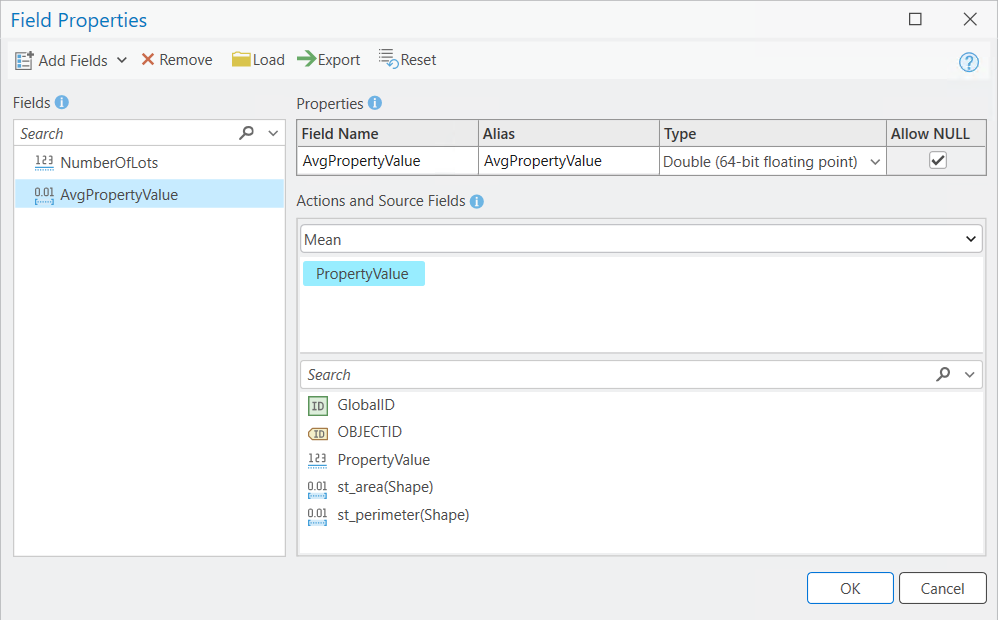Load field properties from file
This screenshot has width=998, height=620.
(x=258, y=60)
